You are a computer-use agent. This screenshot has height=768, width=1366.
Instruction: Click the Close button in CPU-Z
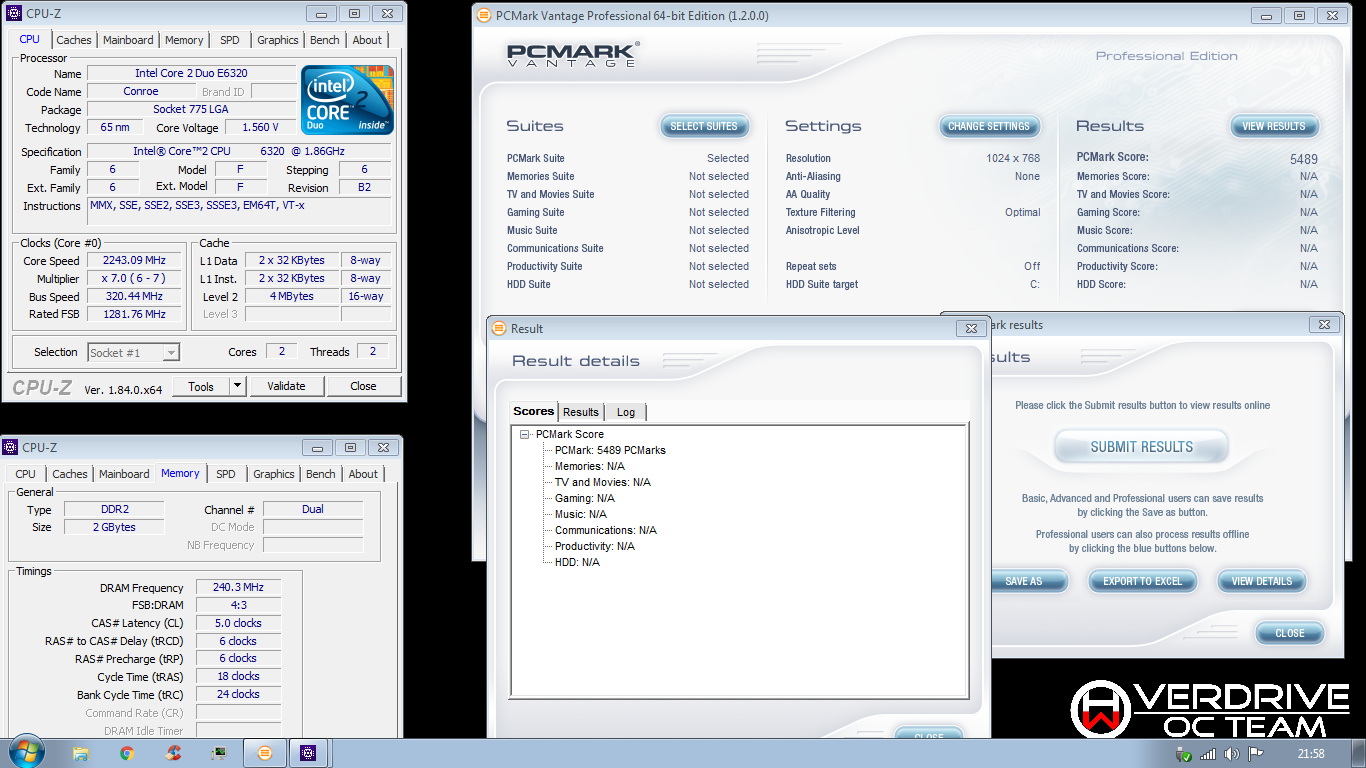click(x=363, y=386)
